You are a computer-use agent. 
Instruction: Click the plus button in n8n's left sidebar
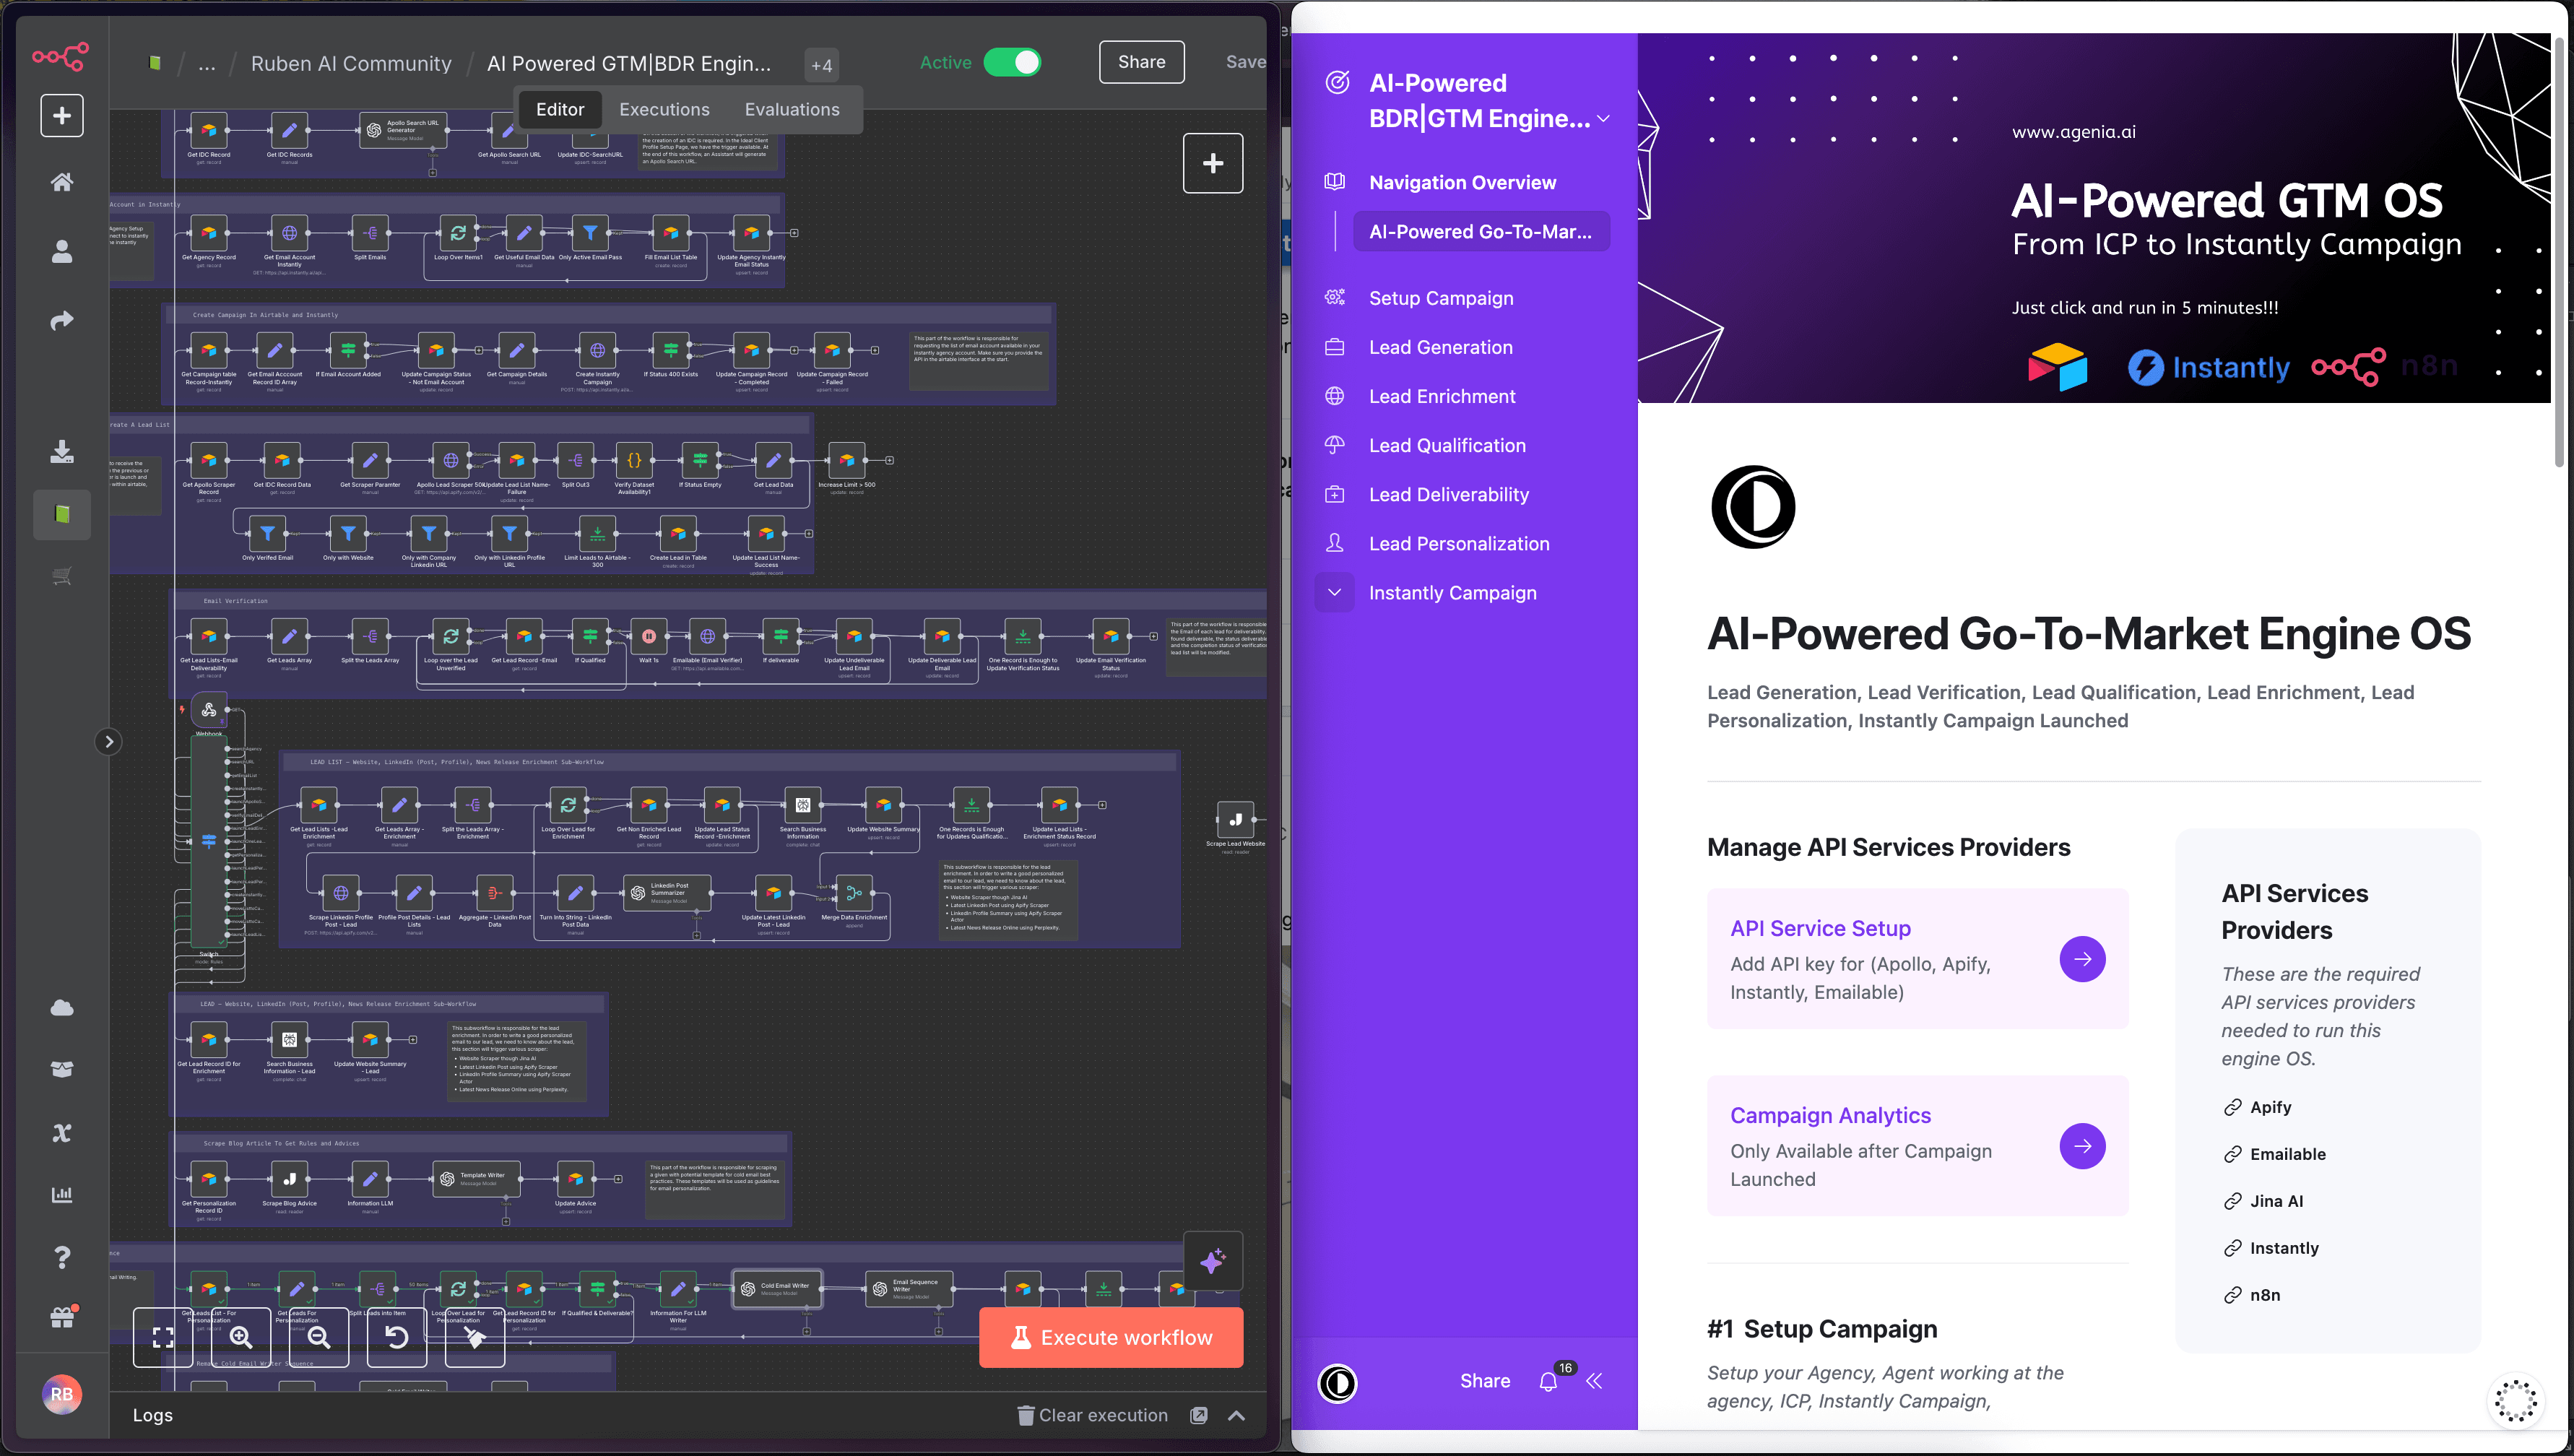[62, 115]
